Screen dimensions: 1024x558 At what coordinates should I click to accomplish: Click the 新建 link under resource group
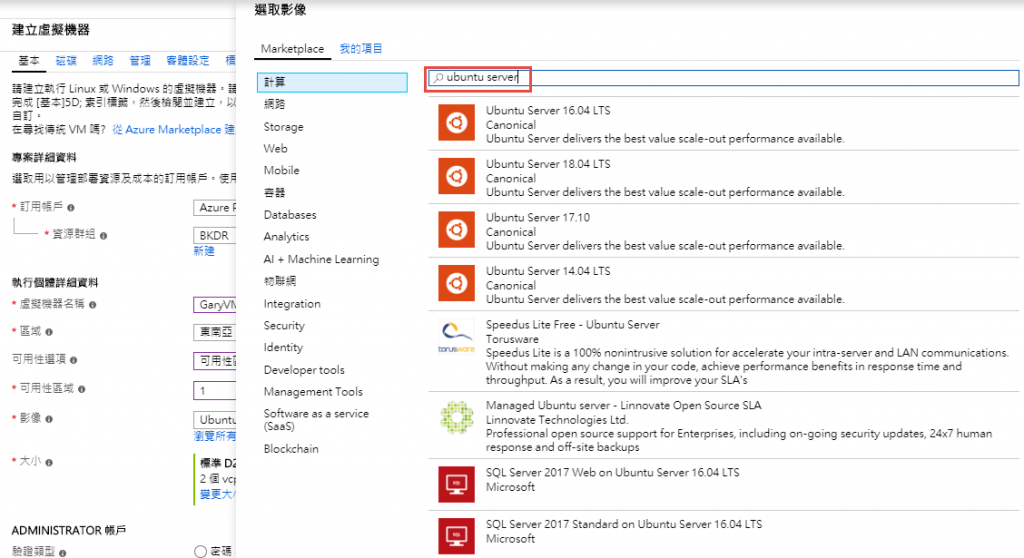click(x=204, y=251)
